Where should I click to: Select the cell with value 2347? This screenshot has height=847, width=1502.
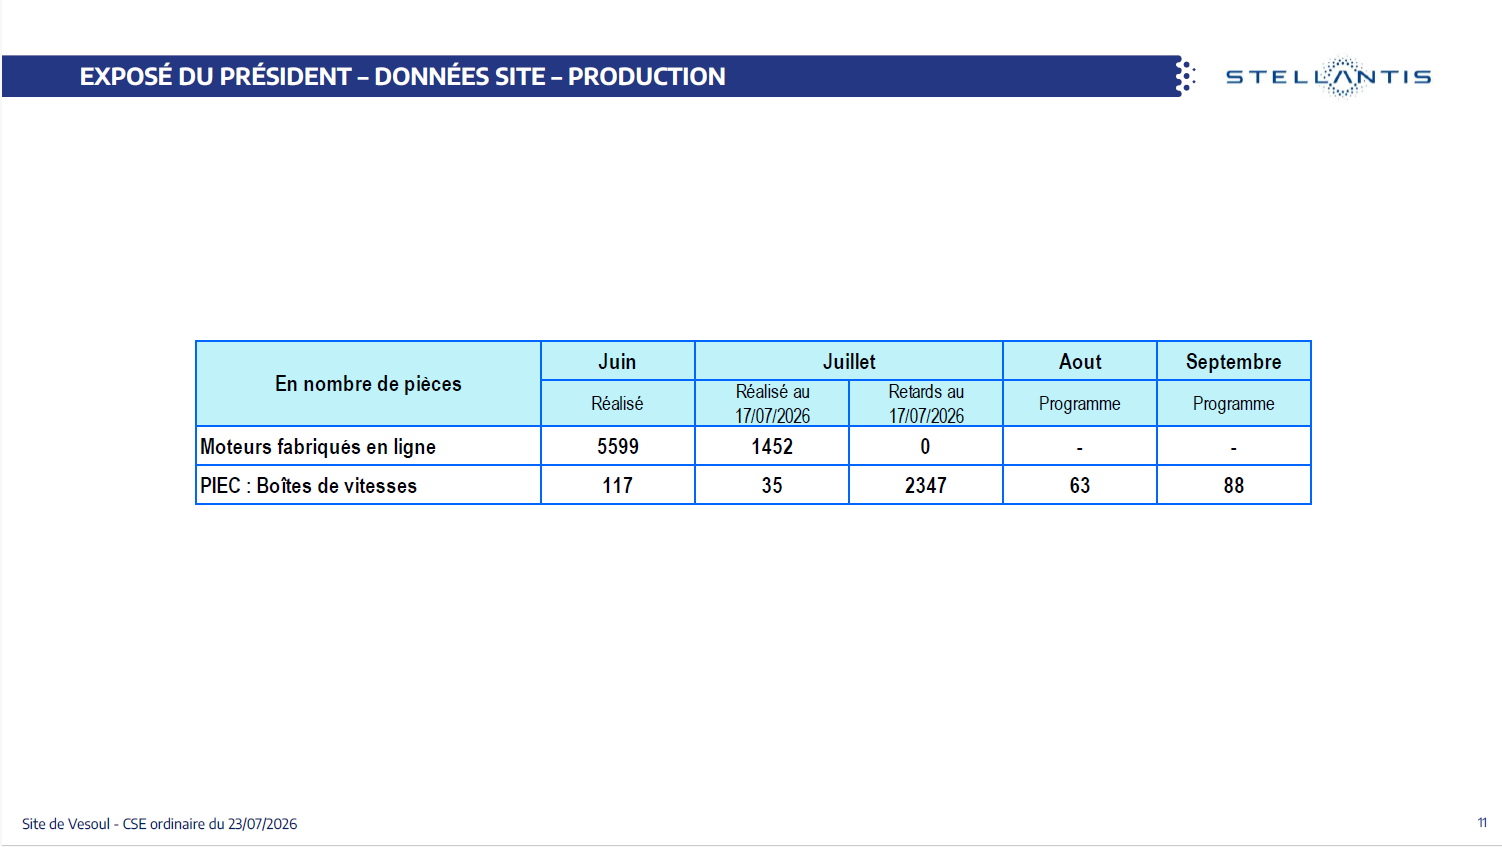[x=926, y=485]
